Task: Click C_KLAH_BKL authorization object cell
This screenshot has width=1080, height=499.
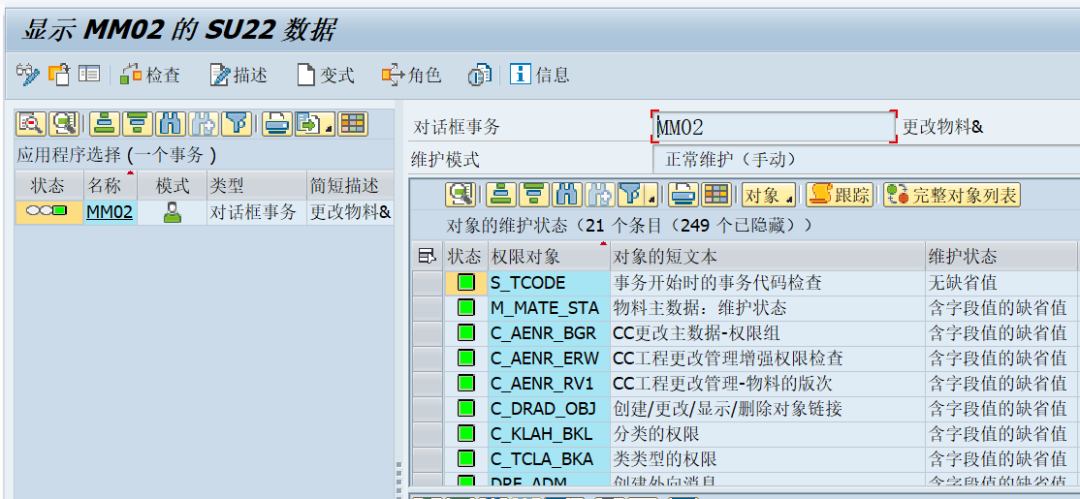Action: [x=549, y=434]
